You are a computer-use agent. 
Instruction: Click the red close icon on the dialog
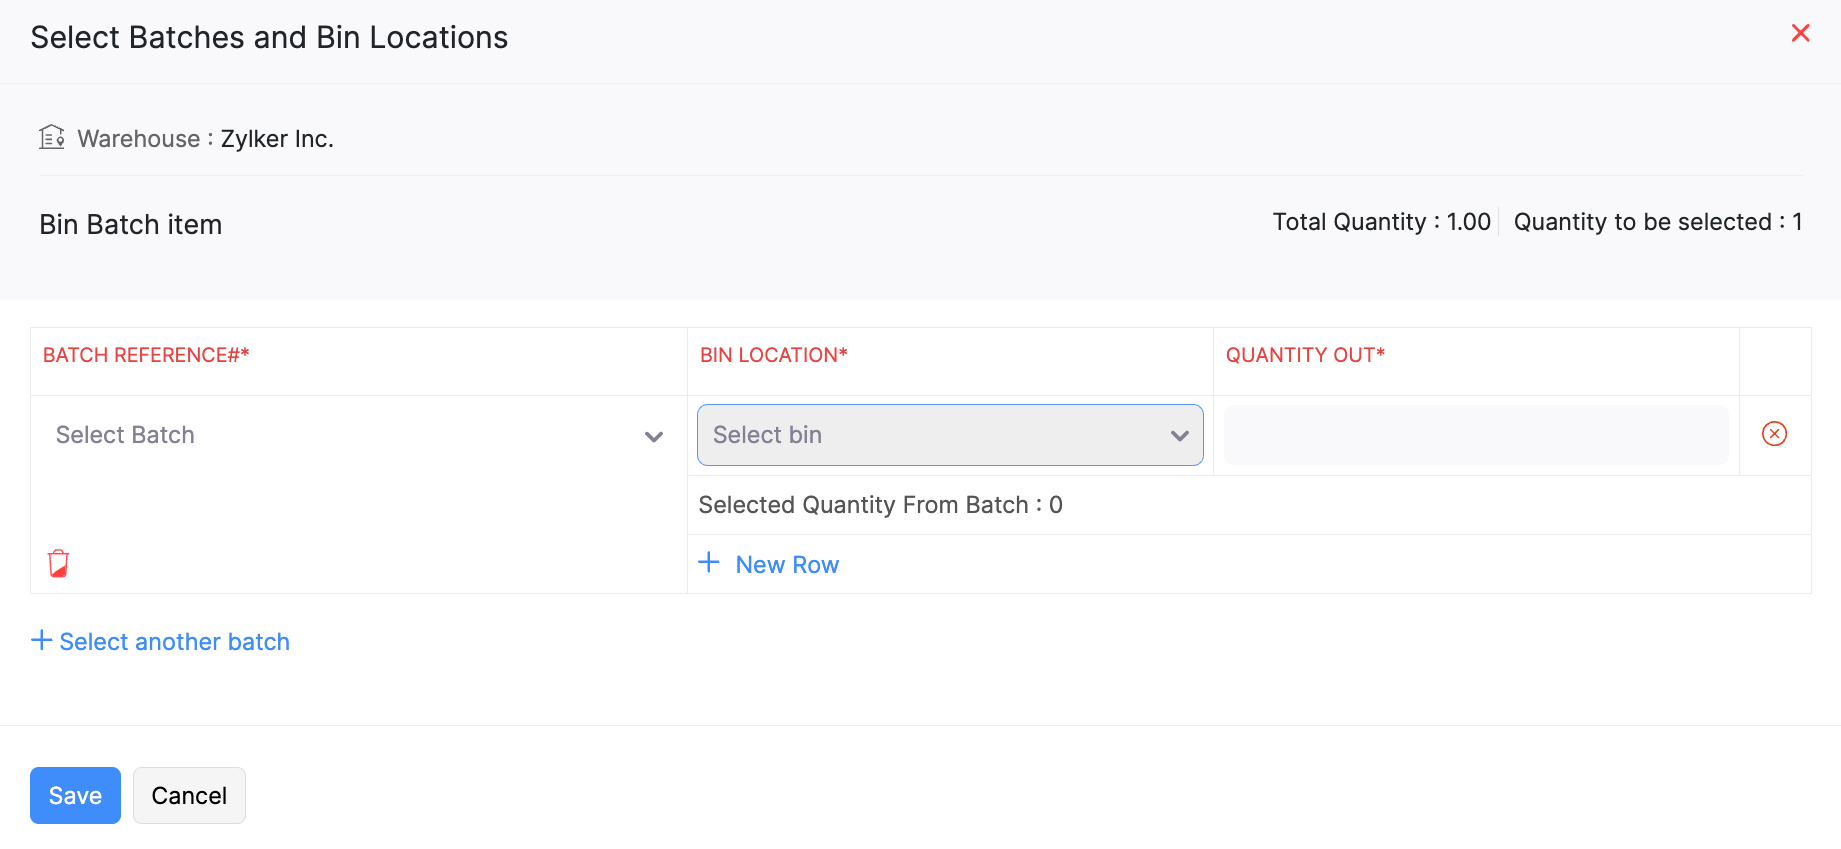pos(1801,33)
